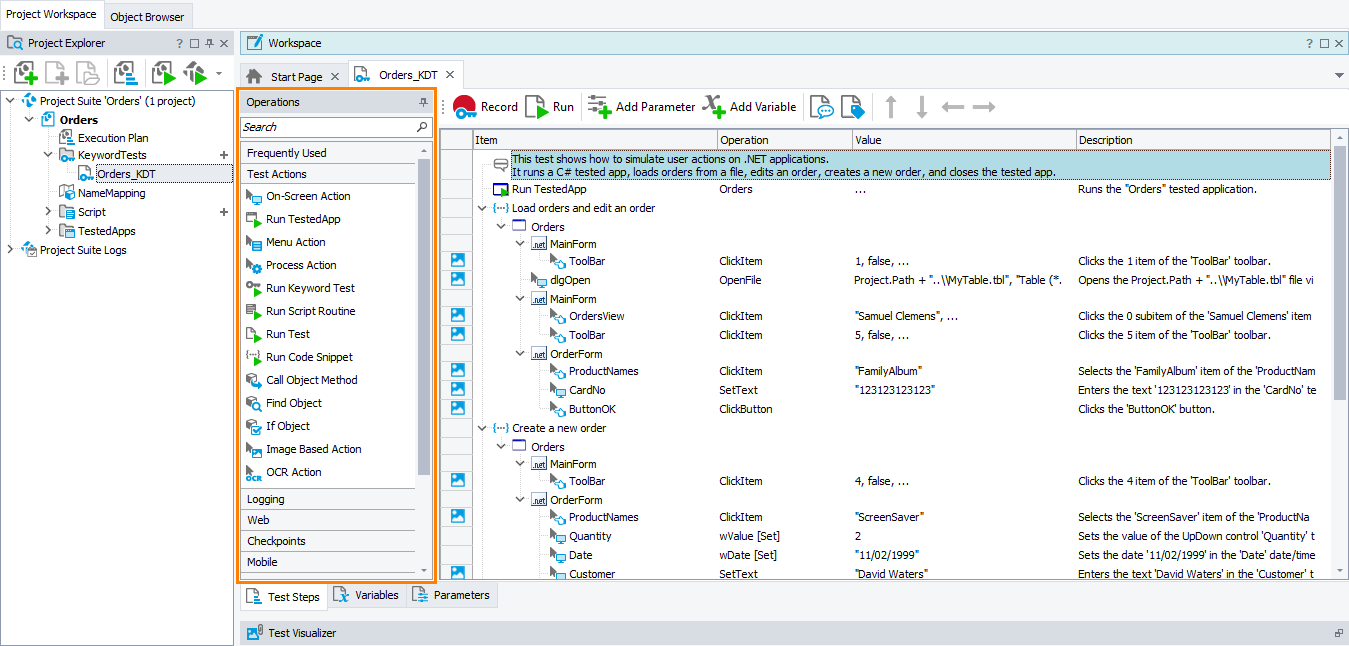Select the NameMapping item in Project Explorer
The width and height of the screenshot is (1349, 646).
click(x=111, y=193)
